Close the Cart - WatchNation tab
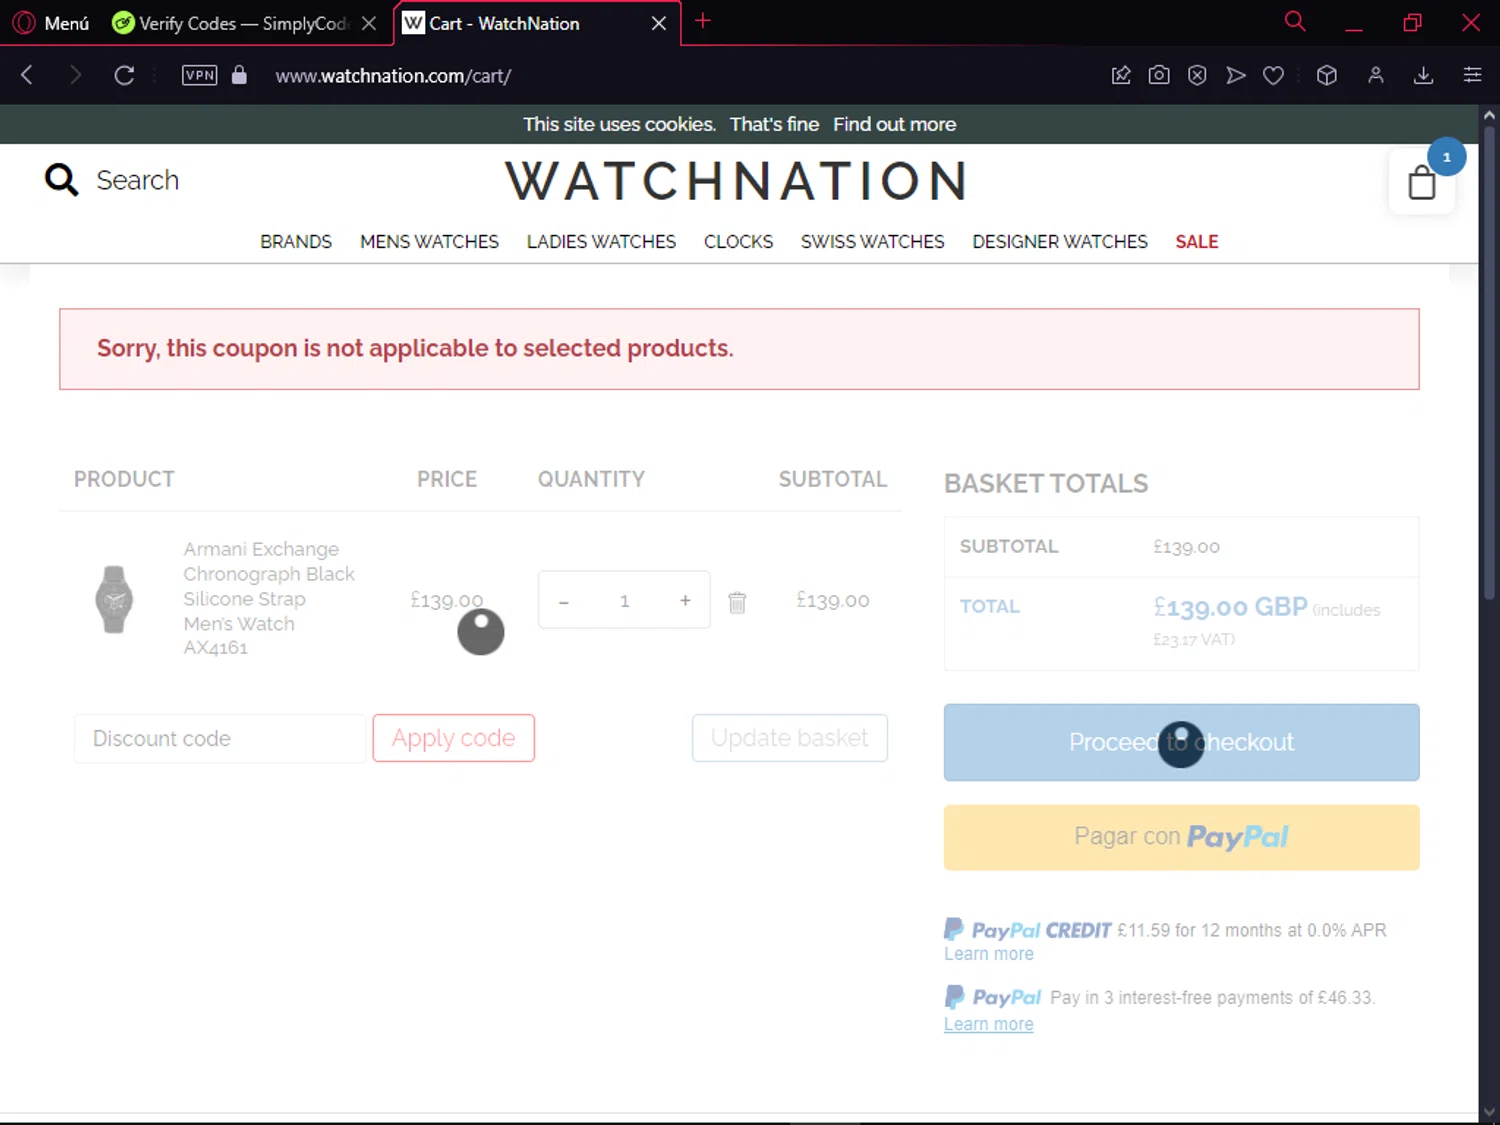This screenshot has width=1500, height=1125. [659, 23]
